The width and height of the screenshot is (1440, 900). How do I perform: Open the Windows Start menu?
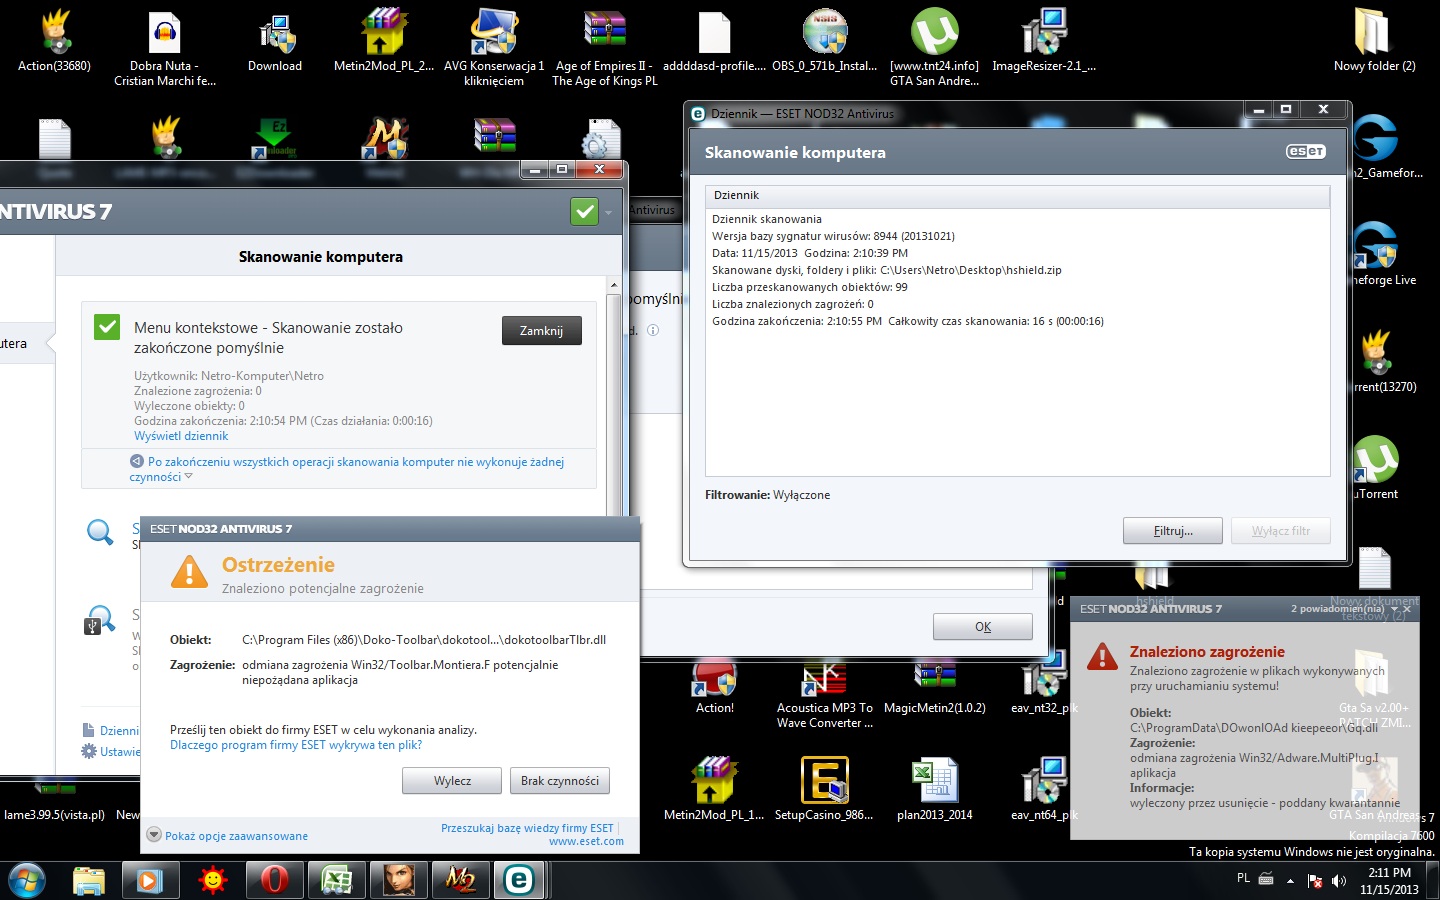pos(27,880)
